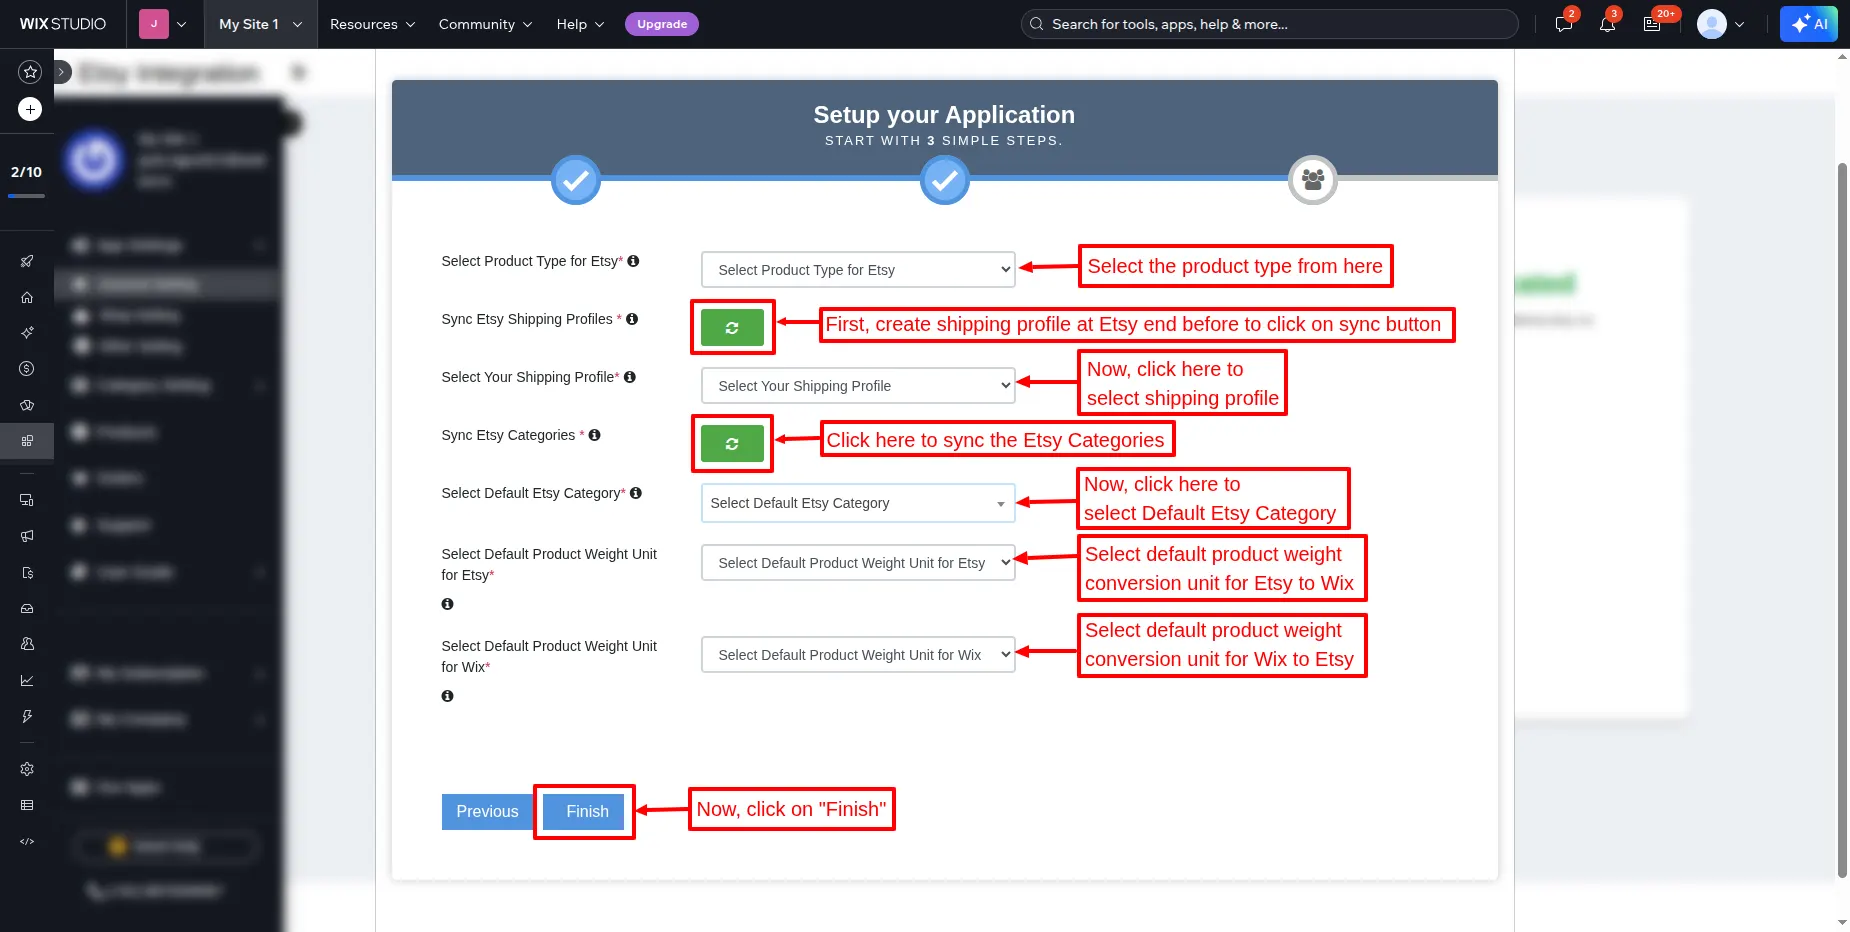Open the chat messages icon with badge 2

pos(1564,24)
